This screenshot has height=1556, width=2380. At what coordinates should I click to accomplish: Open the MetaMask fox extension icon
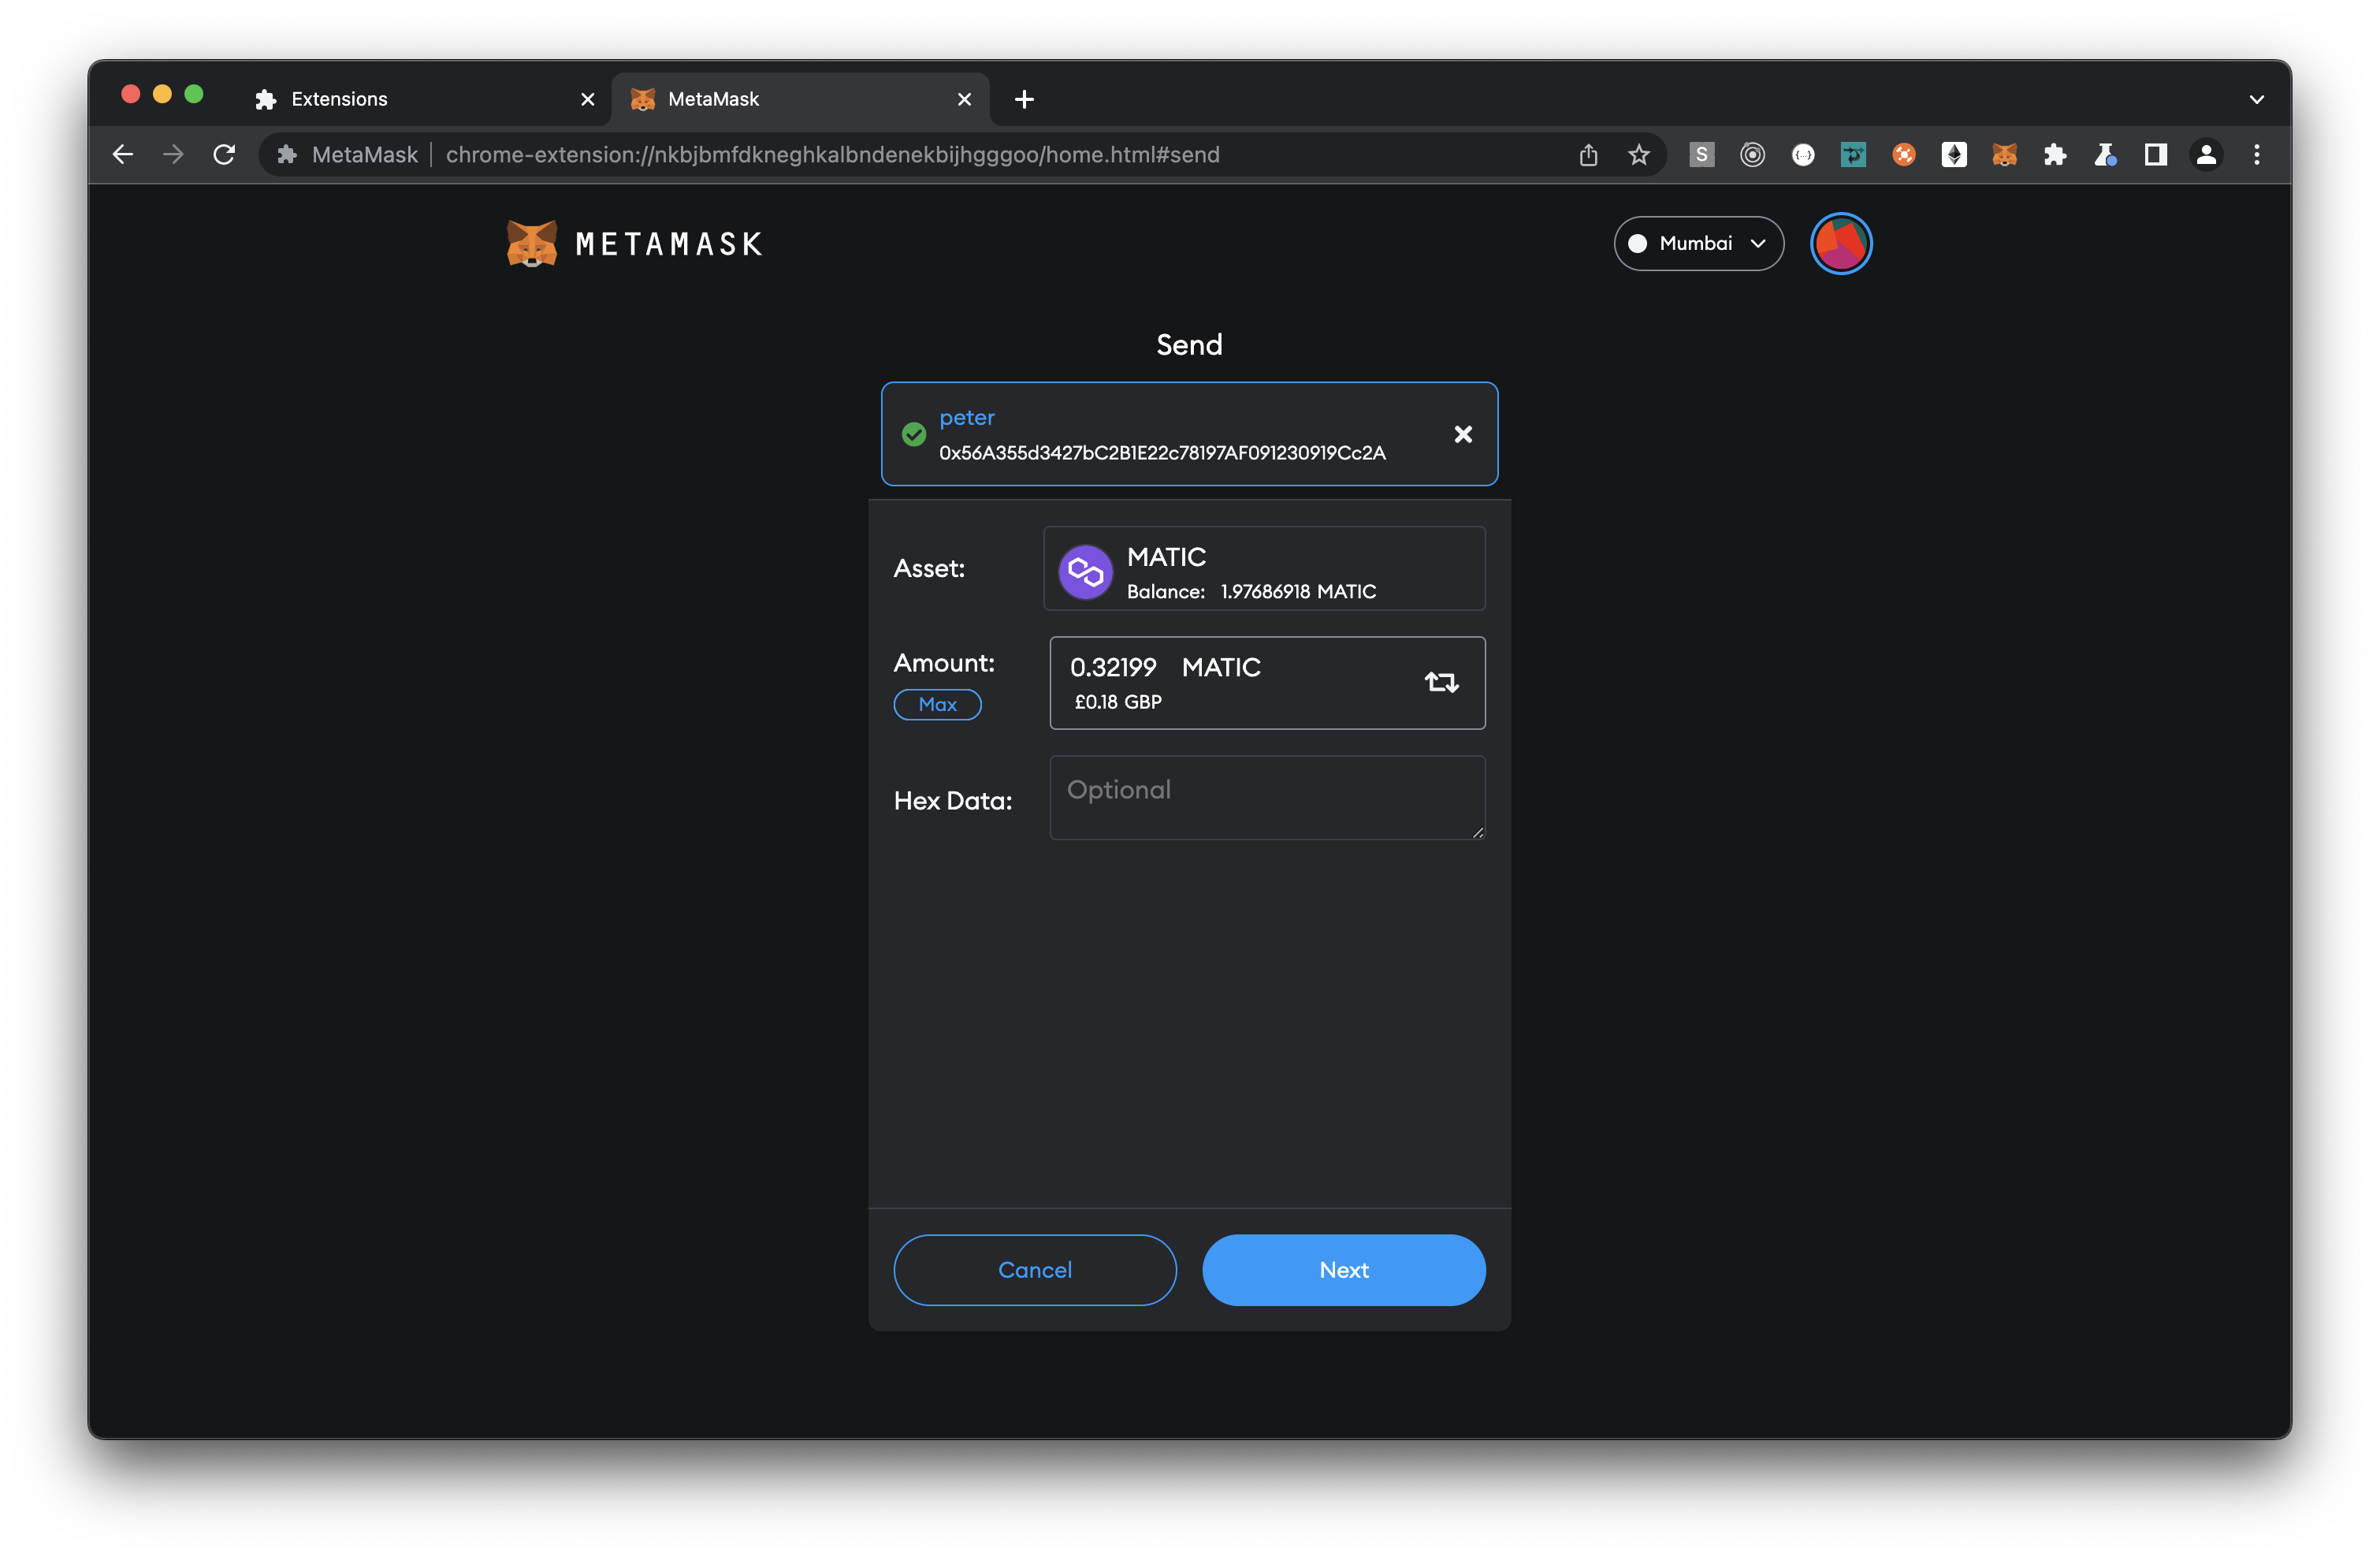point(2004,154)
